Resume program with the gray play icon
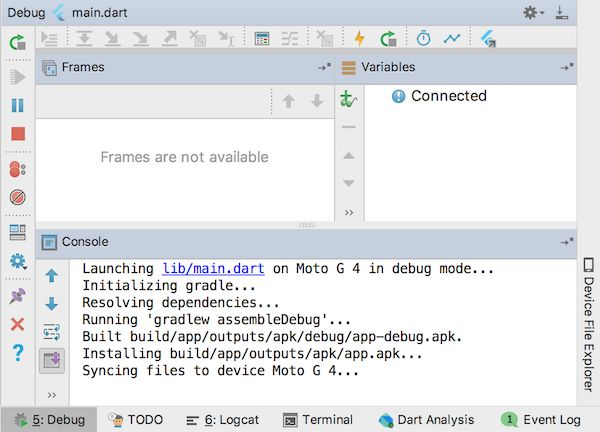 [x=18, y=77]
